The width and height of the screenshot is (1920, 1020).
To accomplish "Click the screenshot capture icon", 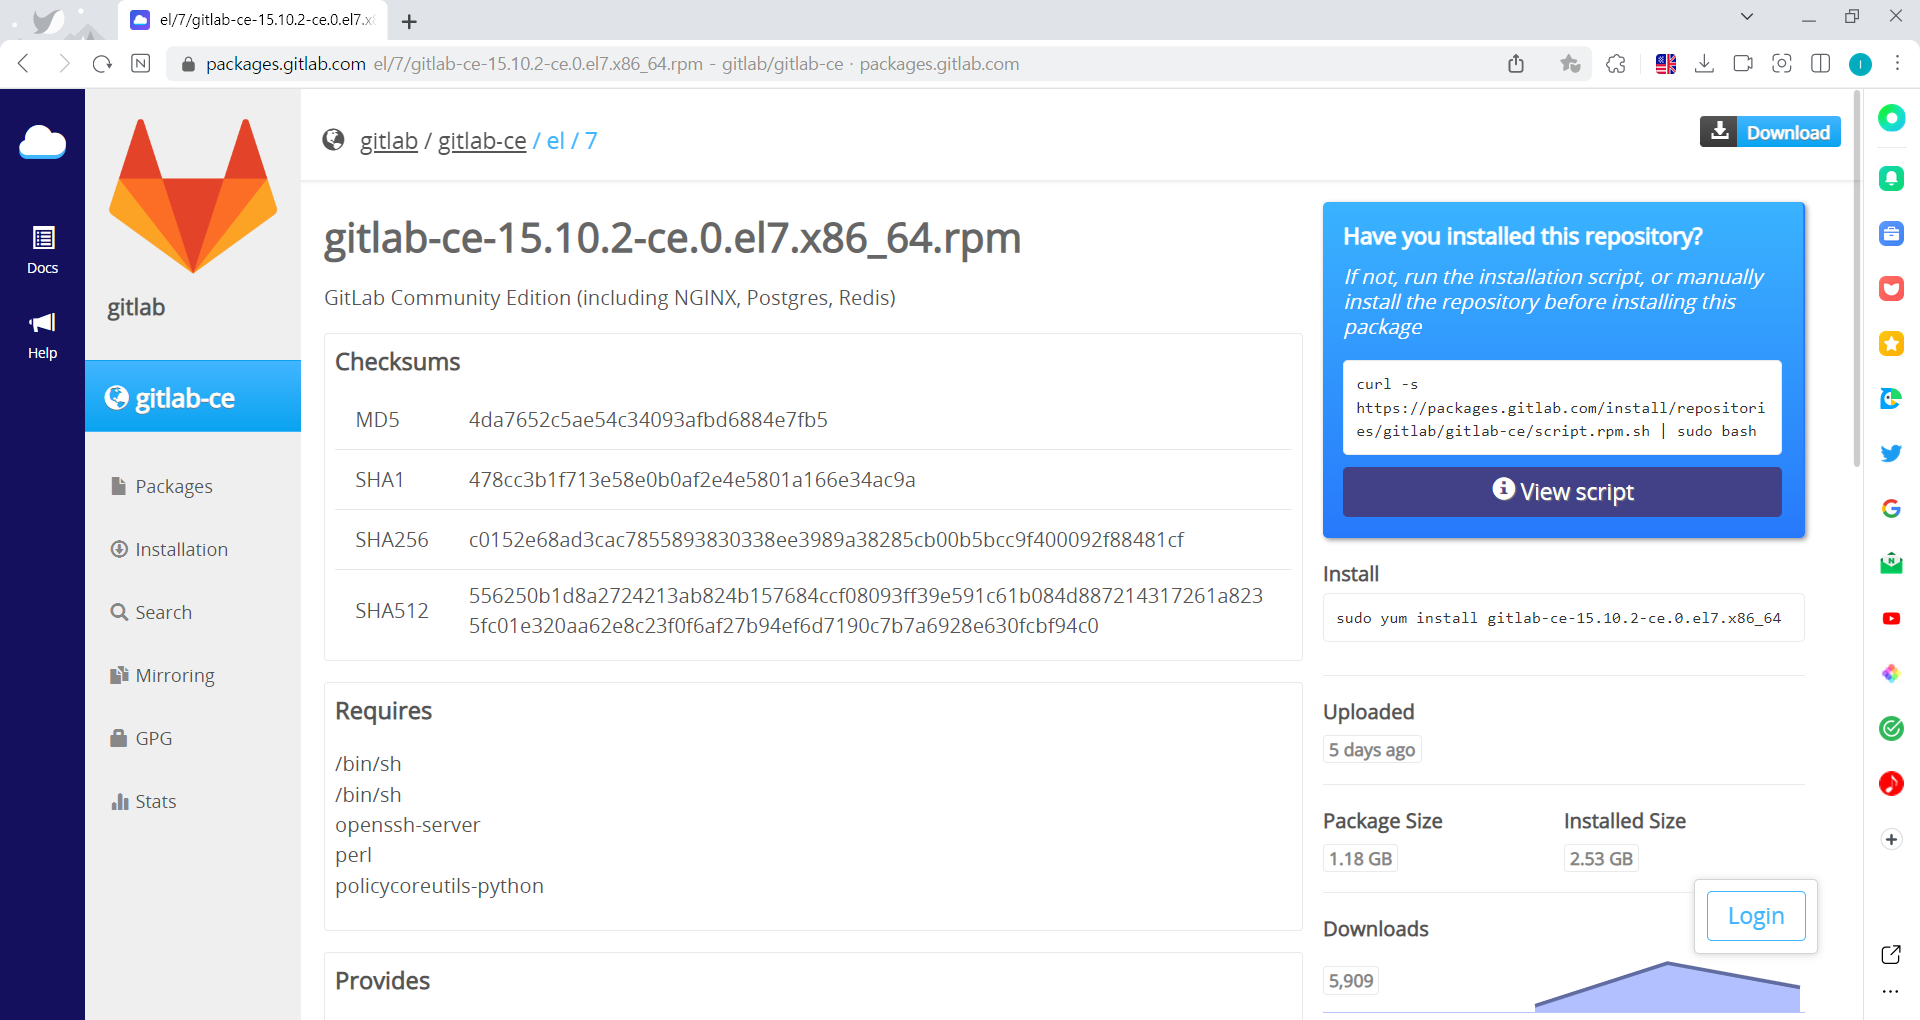I will click(1782, 64).
